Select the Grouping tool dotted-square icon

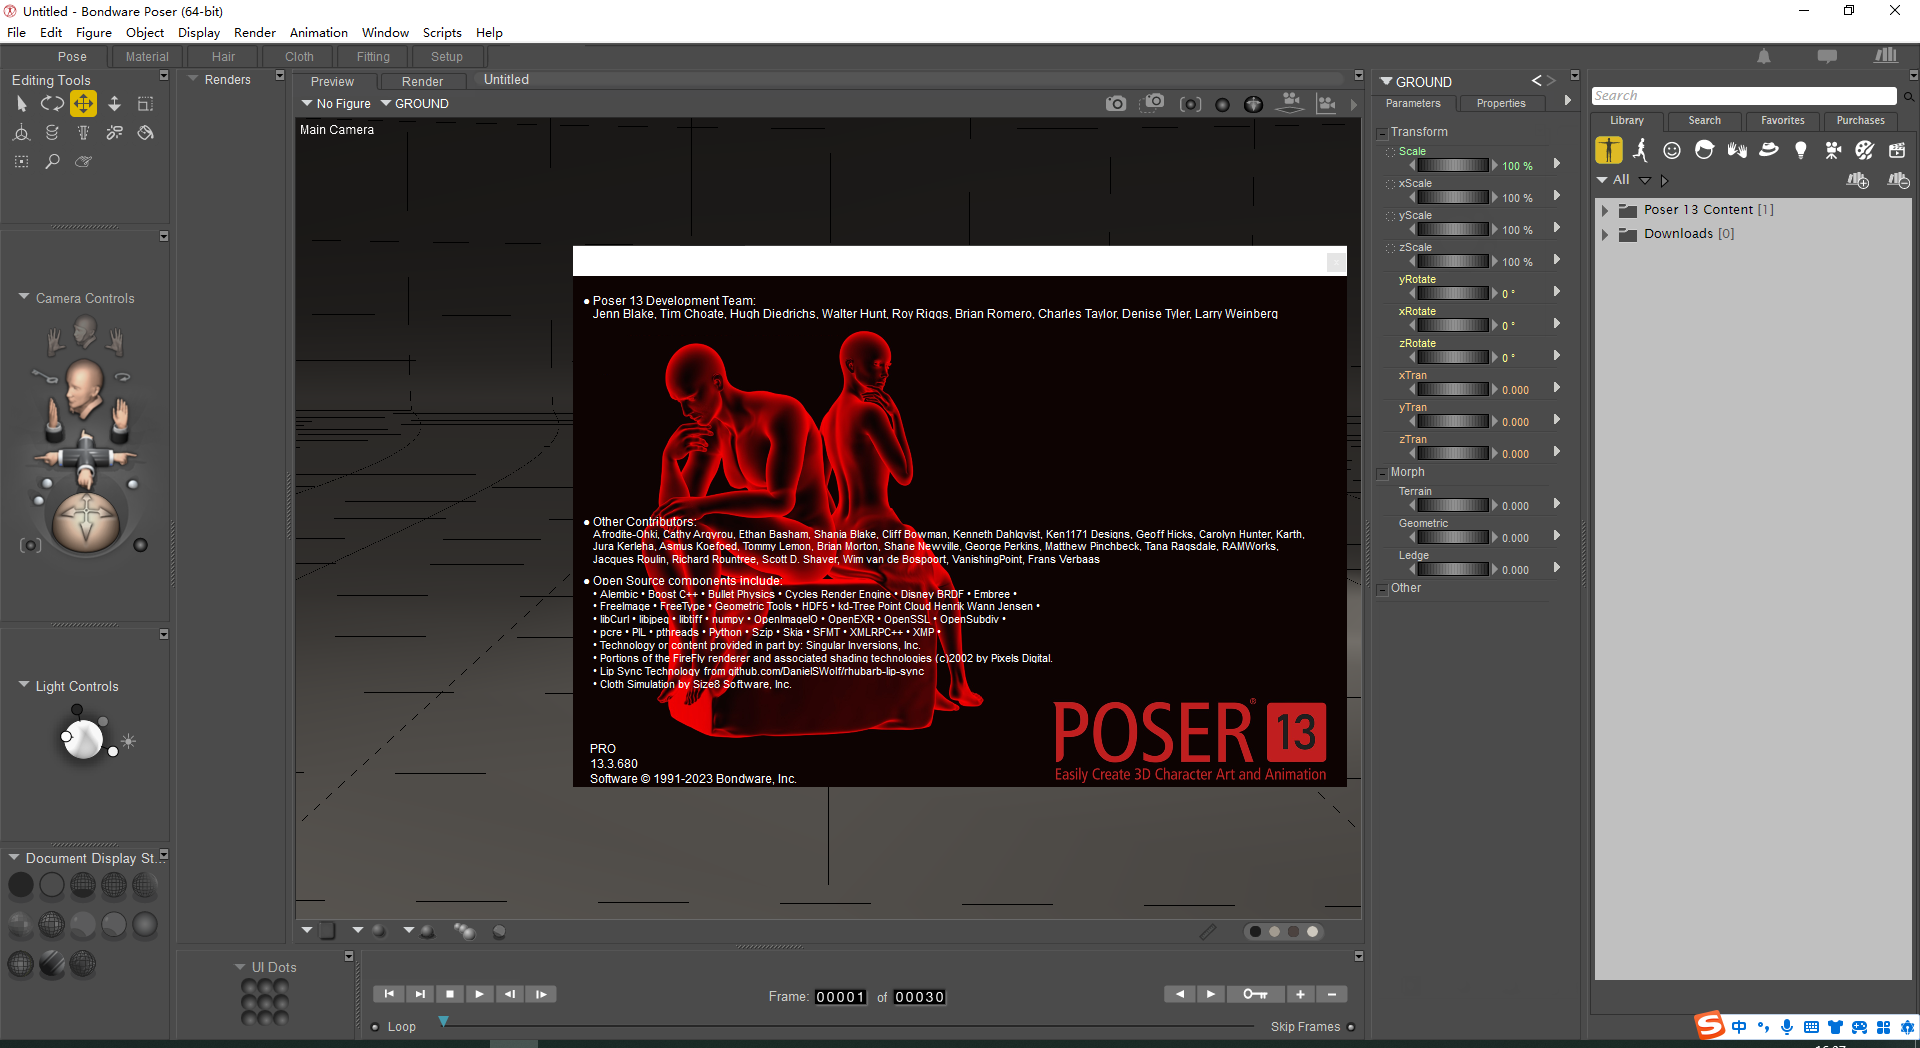[21, 161]
